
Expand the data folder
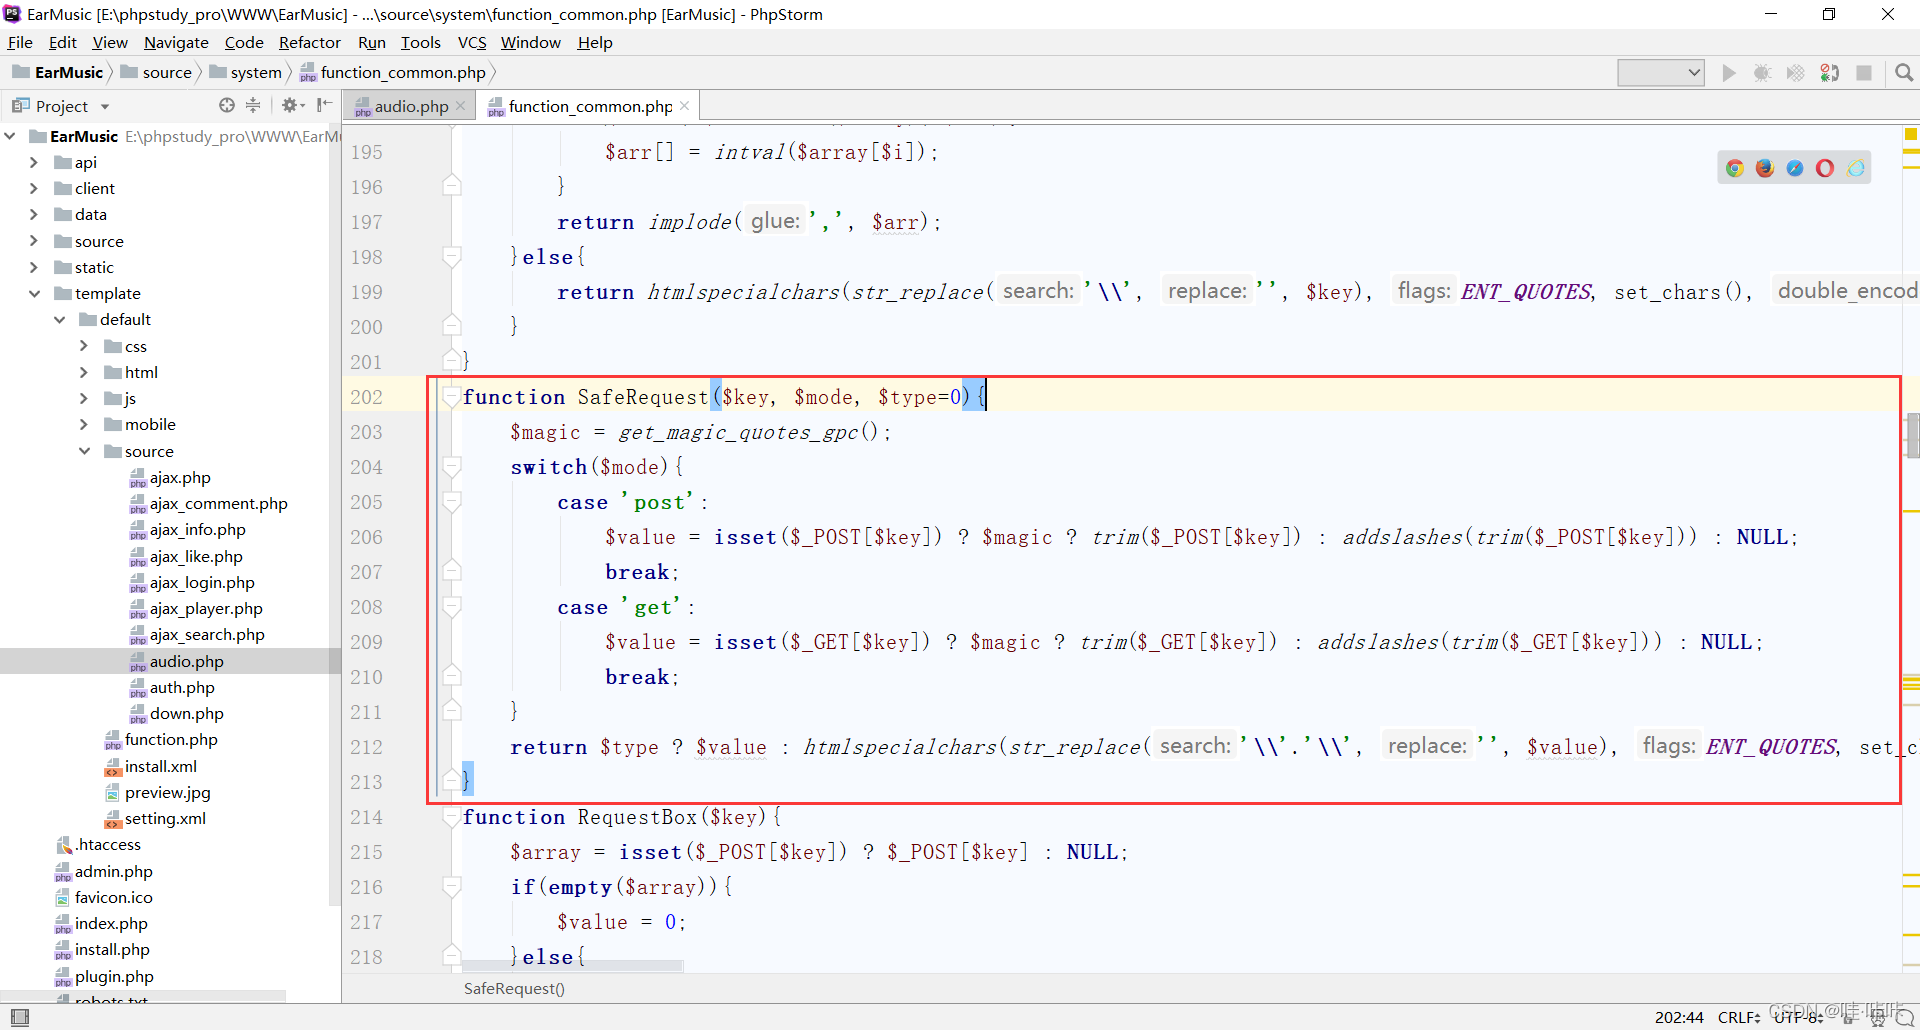coord(34,214)
